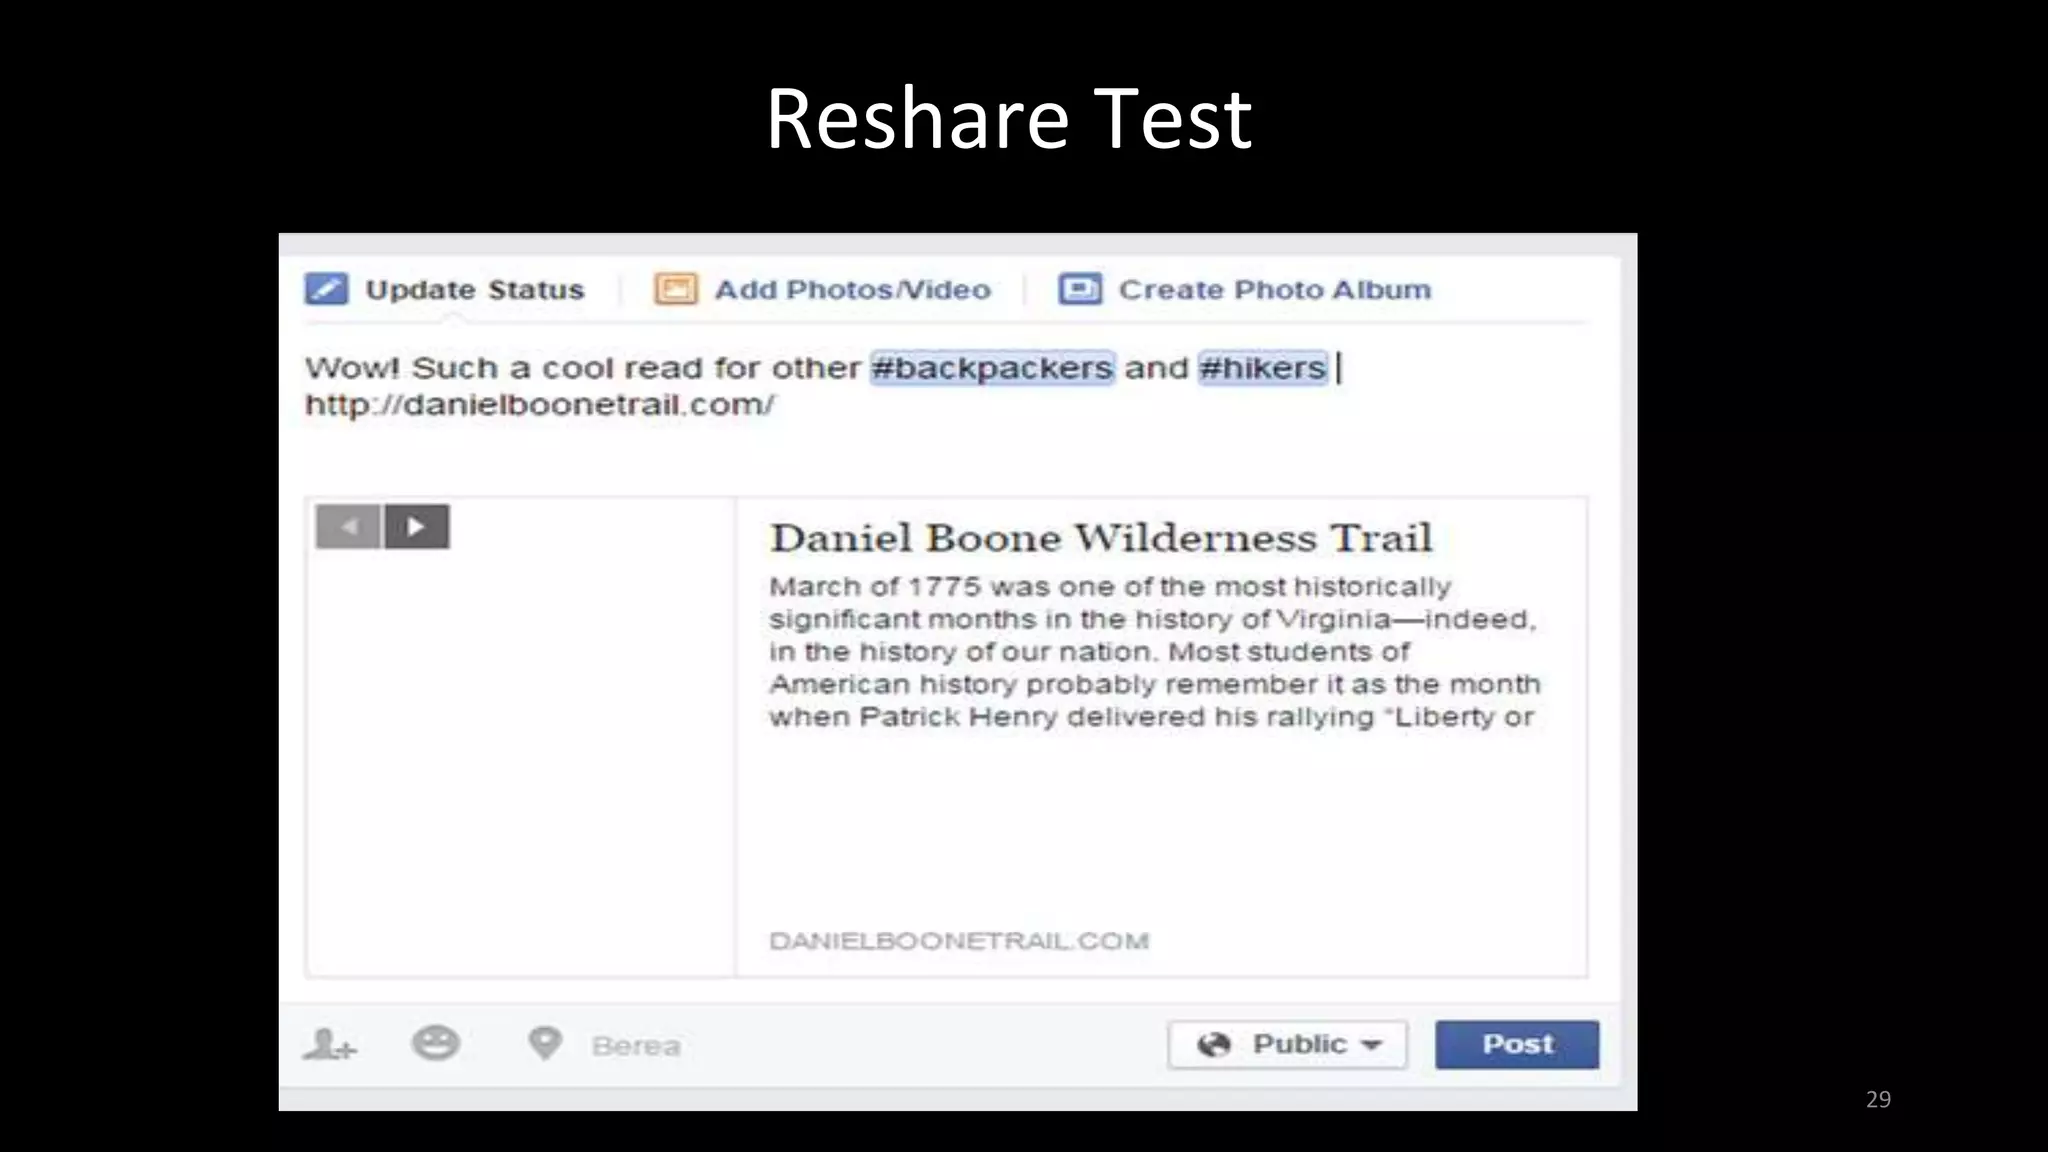This screenshot has width=2048, height=1152.
Task: Click the pencil Update Status icon
Action: coord(326,289)
